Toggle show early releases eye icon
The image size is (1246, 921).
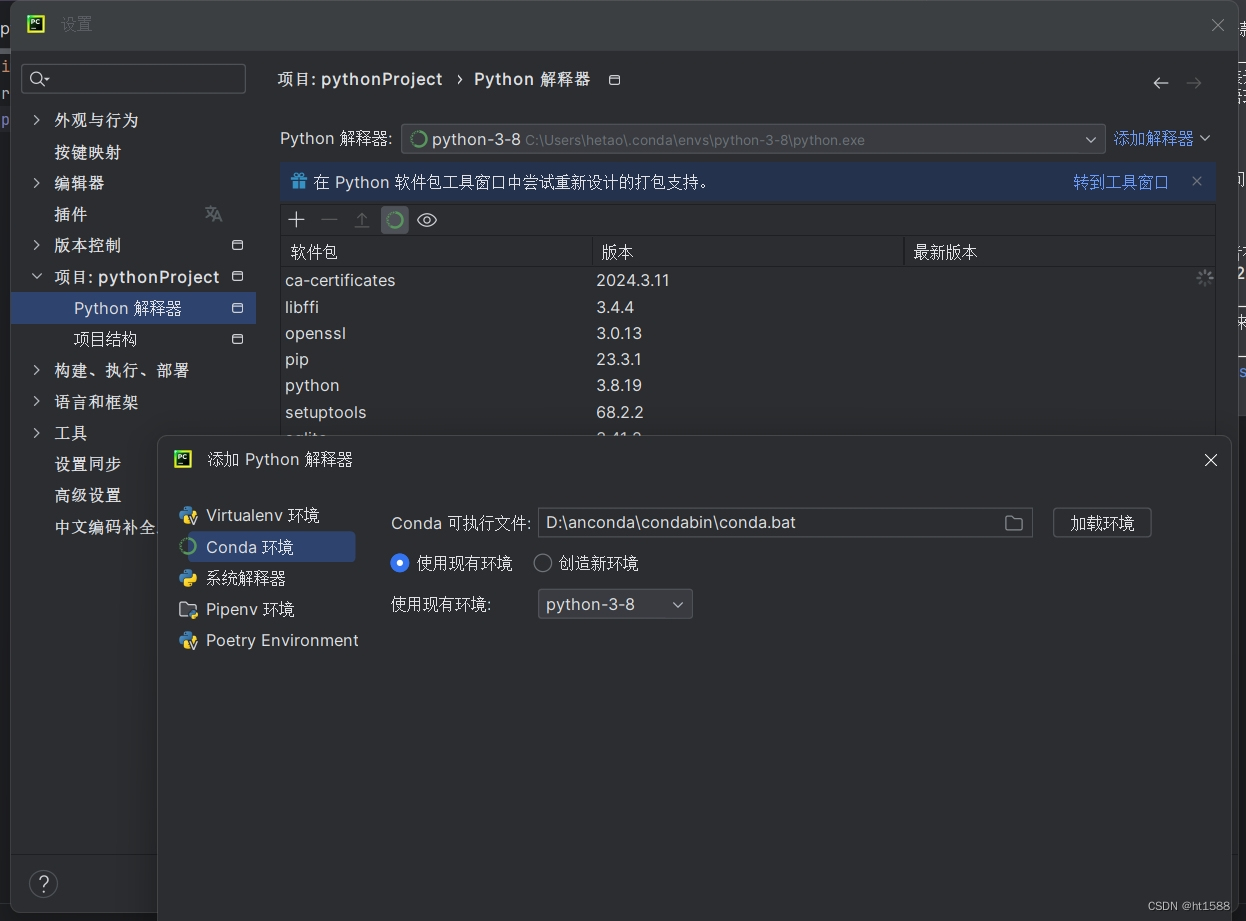[427, 220]
